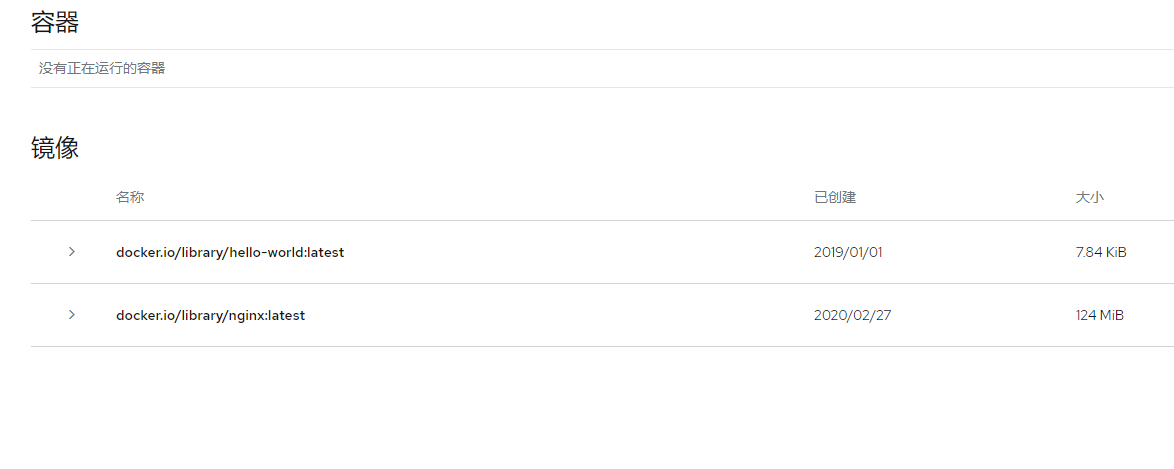Screen dimensions: 1174x469
Task: Click the 大小 column header
Action: 1089,198
